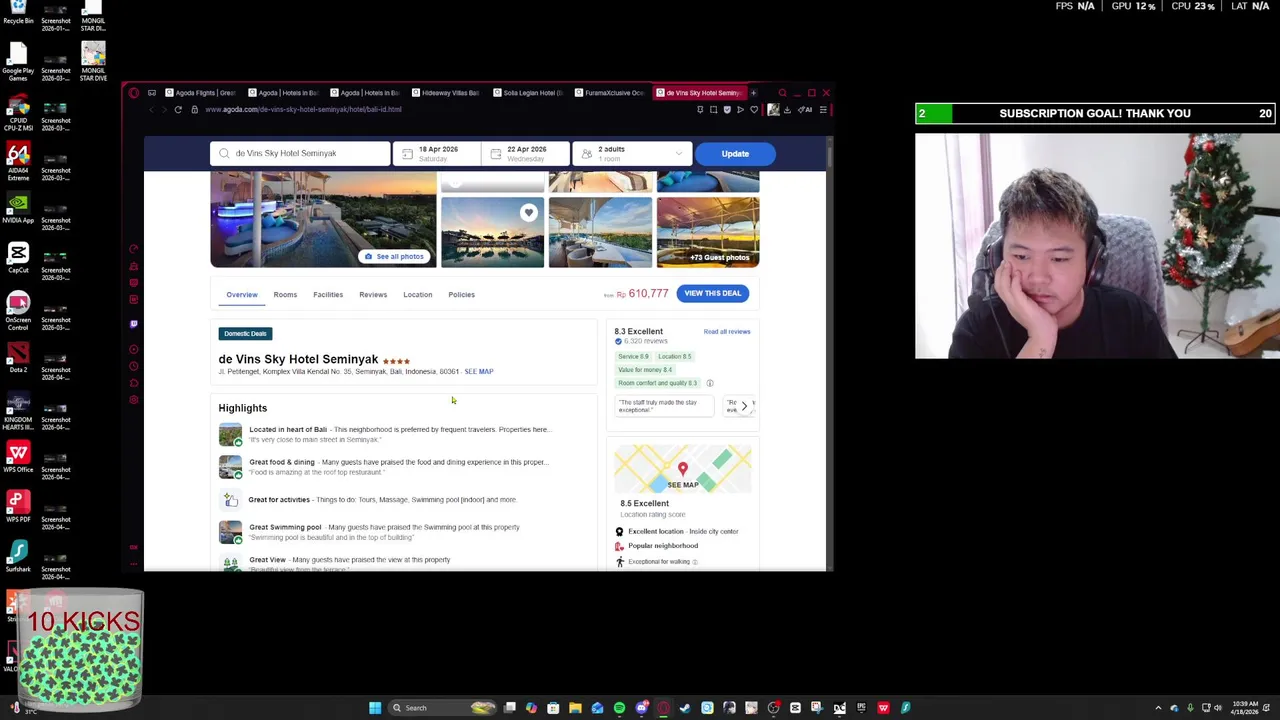Go back in browser history
The image size is (1280, 720).
[x=152, y=109]
